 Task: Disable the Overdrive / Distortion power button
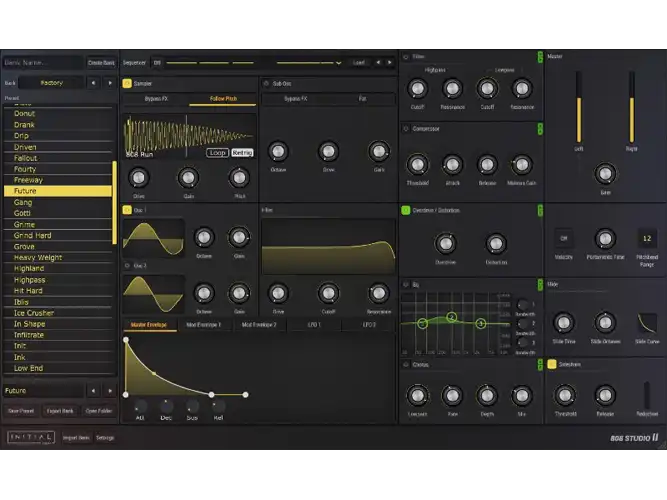406,210
